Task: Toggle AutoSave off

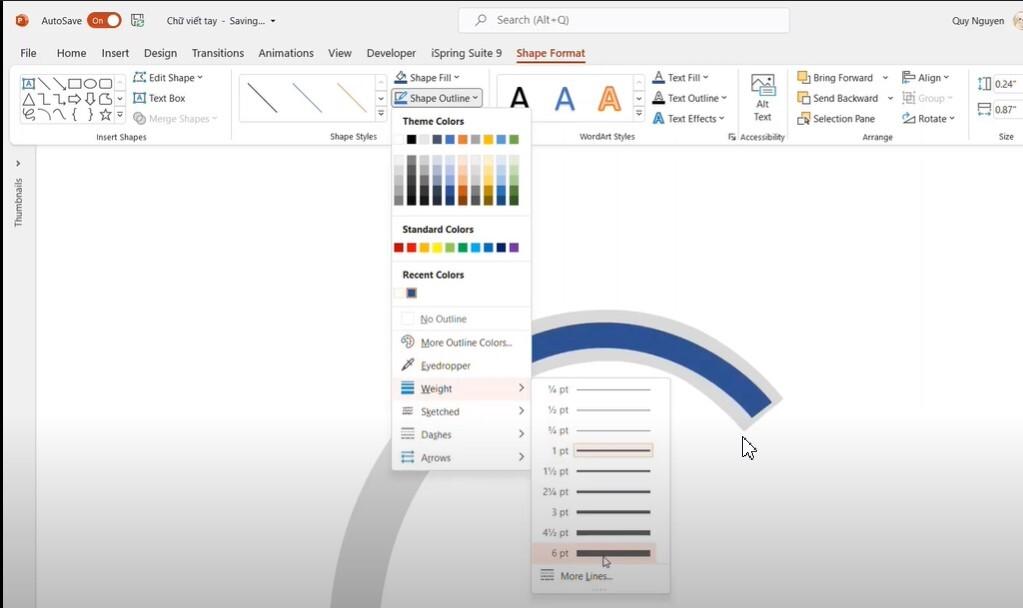Action: coord(104,19)
